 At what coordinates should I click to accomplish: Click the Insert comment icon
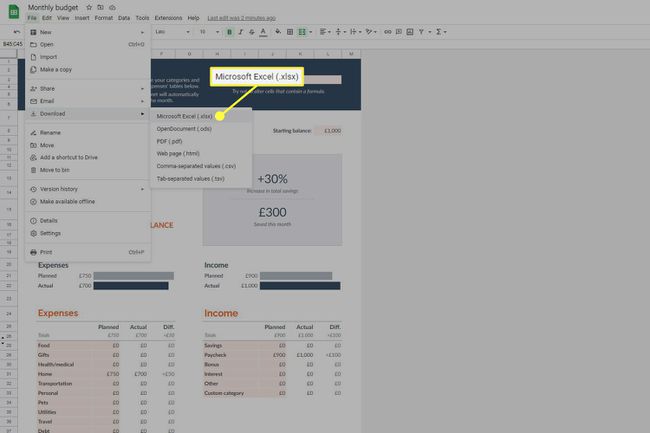click(399, 32)
